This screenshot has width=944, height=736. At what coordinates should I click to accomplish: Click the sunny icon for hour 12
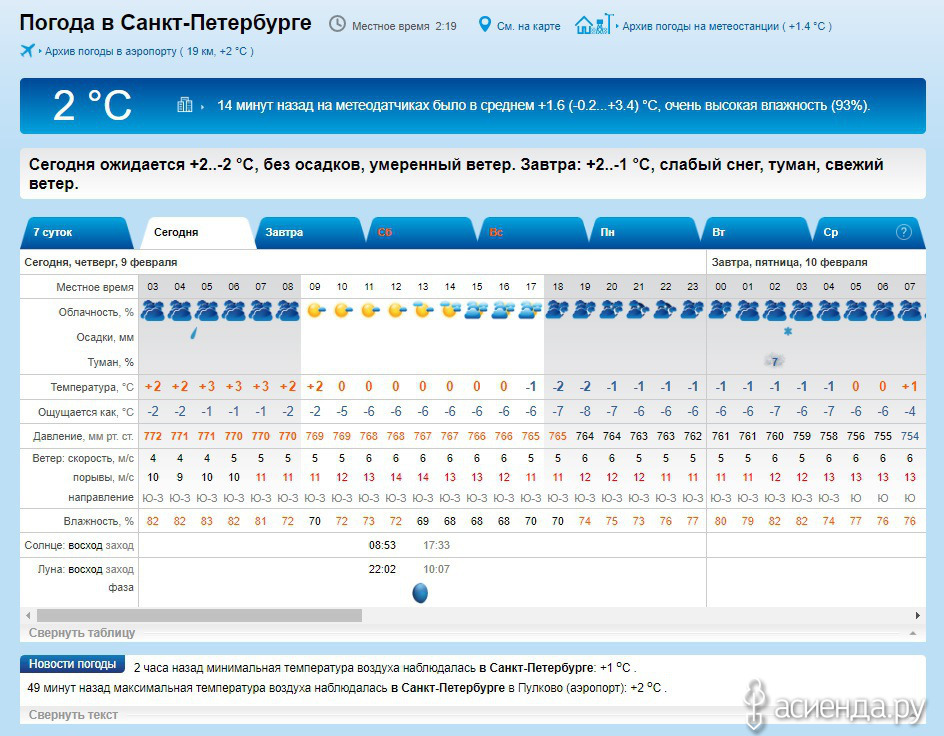(x=397, y=311)
